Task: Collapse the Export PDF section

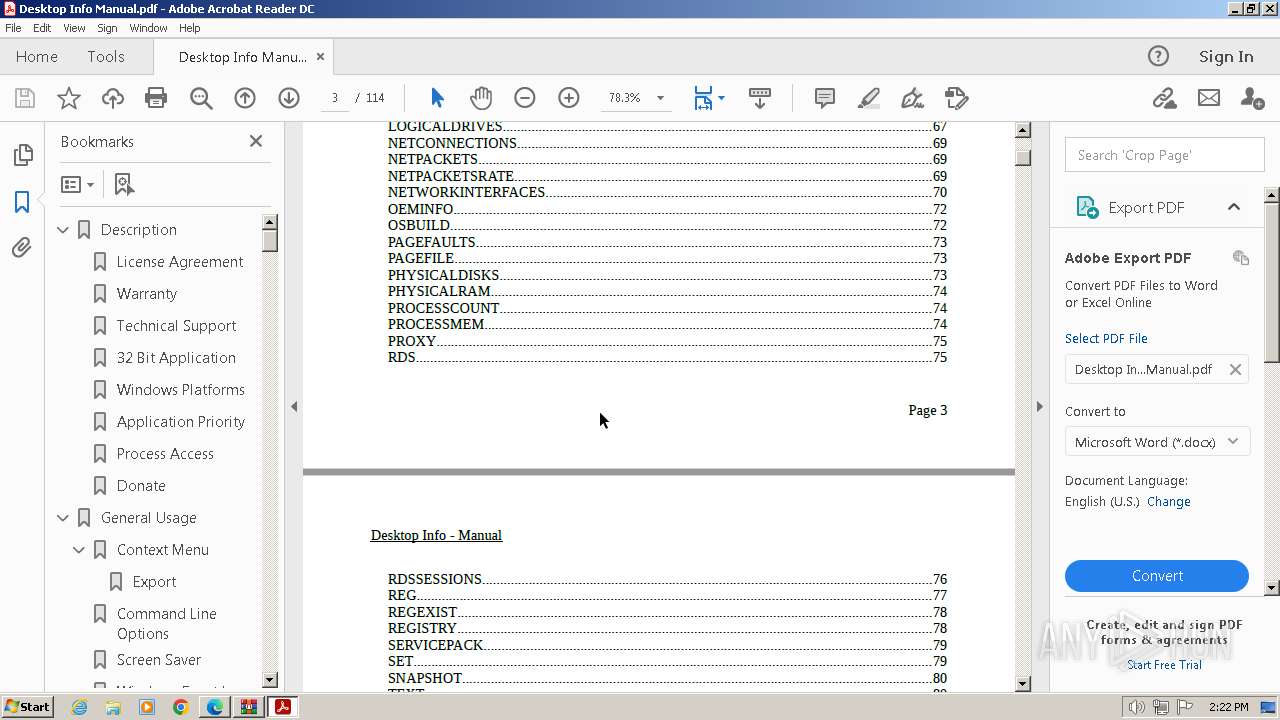Action: coord(1234,207)
